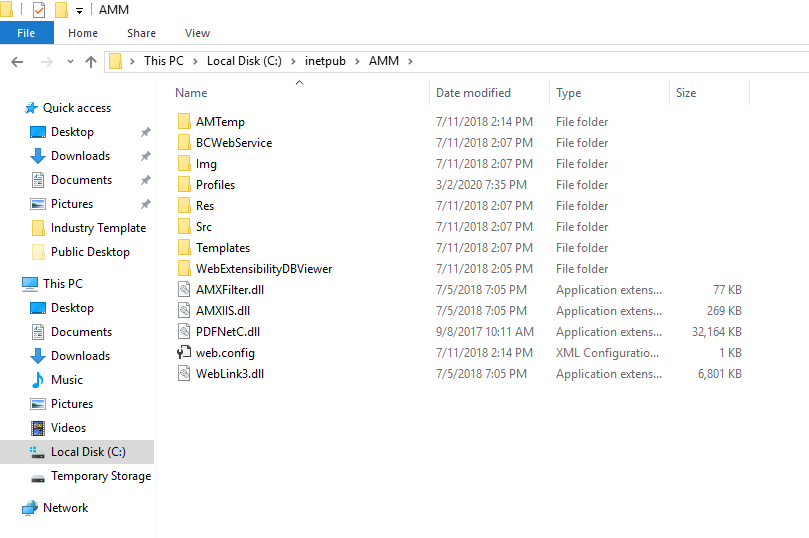Open Pictures under Quick access
This screenshot has height=538, width=809.
(72, 204)
